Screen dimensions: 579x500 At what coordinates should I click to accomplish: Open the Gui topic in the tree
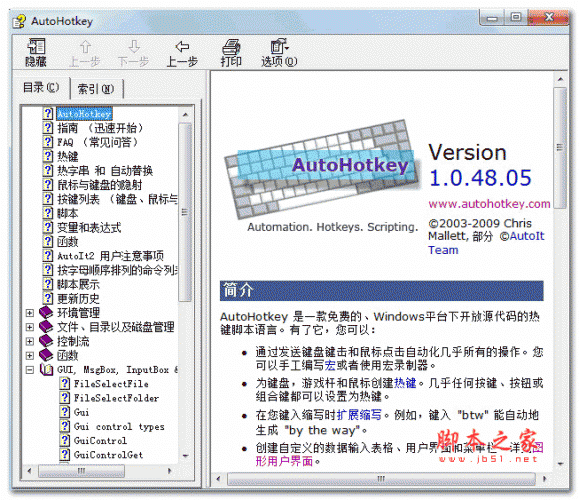coord(81,412)
